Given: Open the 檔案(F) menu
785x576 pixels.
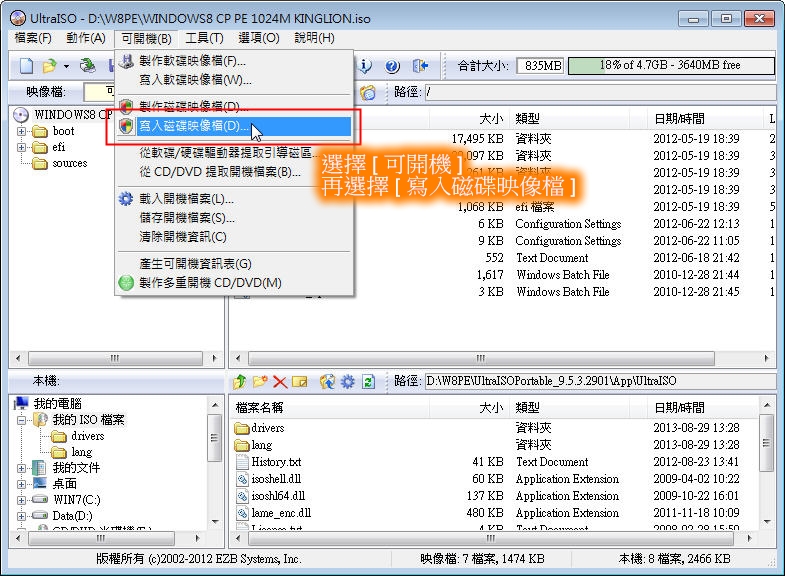Looking at the screenshot, I should click(33, 38).
